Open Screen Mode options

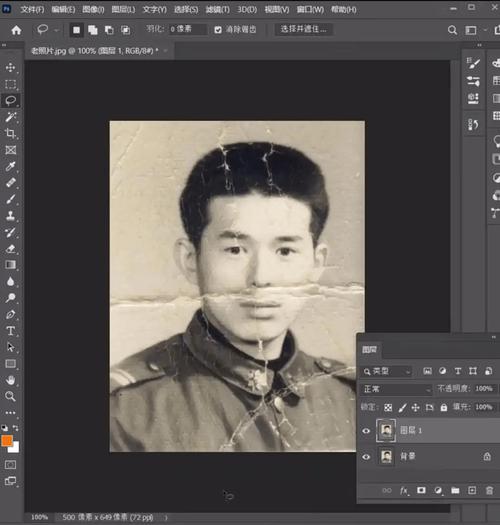click(x=10, y=481)
